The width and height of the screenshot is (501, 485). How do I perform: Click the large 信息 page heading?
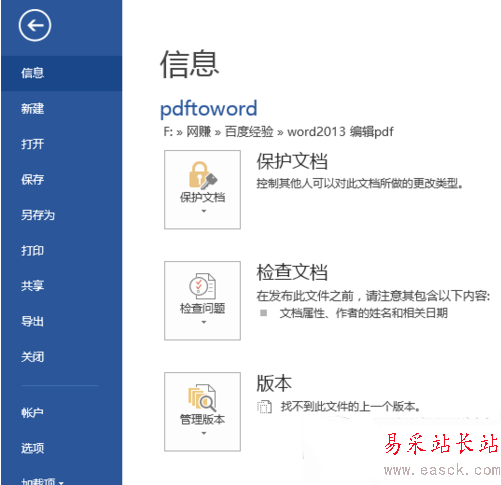click(189, 64)
